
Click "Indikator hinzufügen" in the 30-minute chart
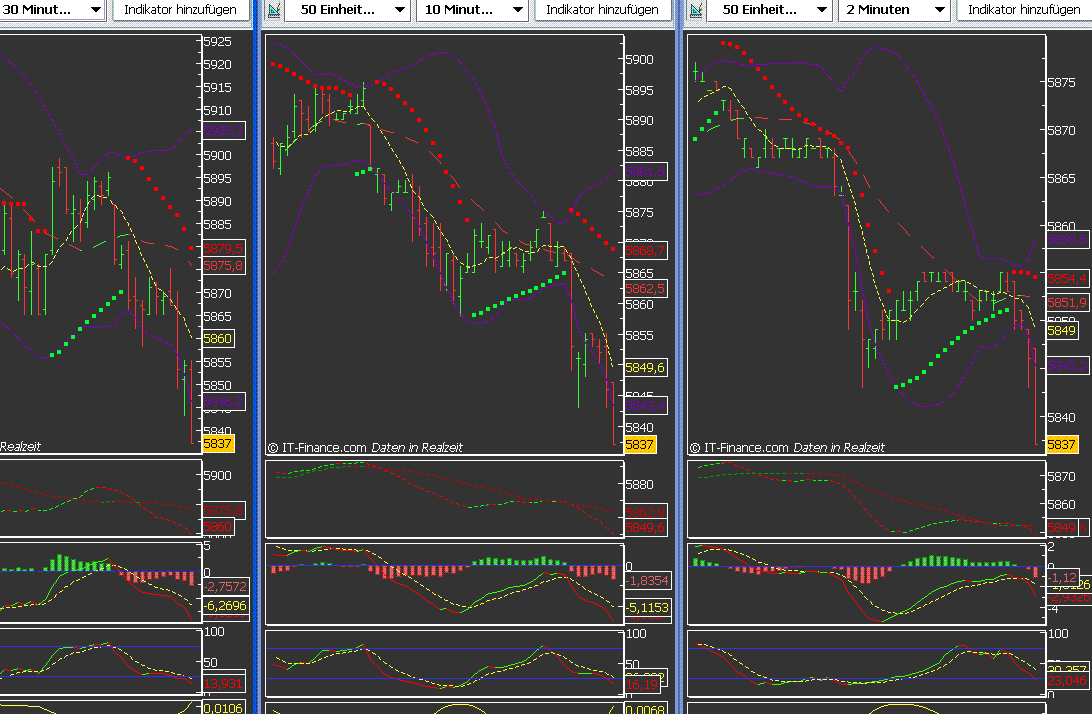(180, 10)
